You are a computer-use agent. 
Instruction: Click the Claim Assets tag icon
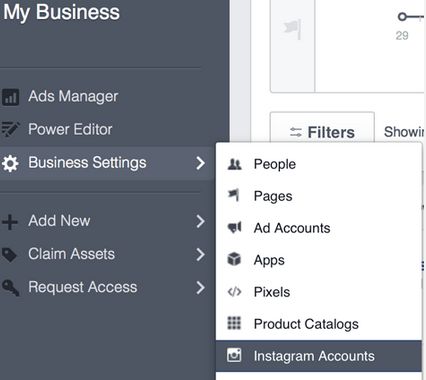point(9,255)
